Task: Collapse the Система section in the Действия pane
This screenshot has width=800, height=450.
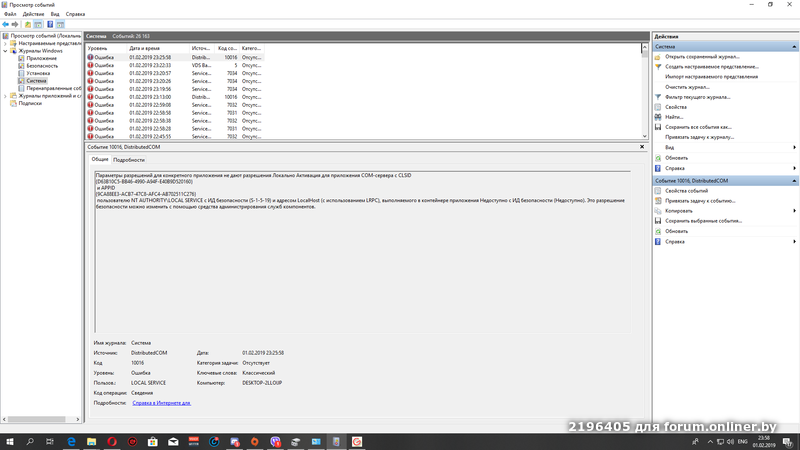Action: pos(794,46)
